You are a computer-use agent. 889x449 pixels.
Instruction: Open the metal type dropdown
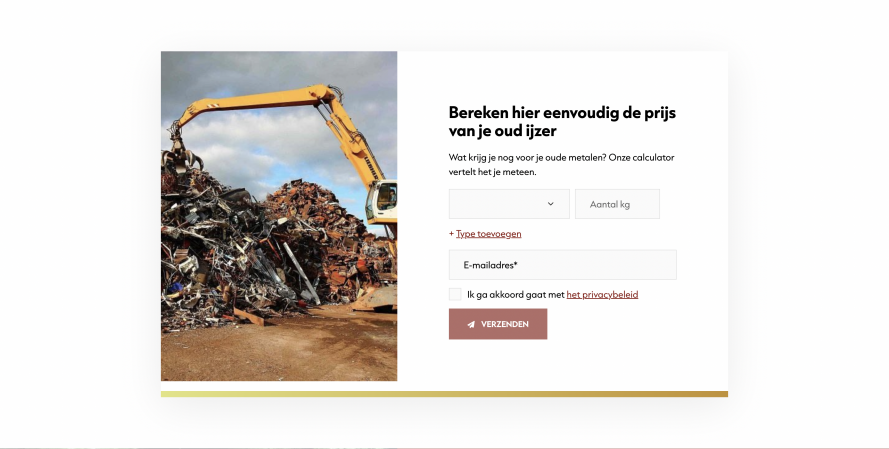click(x=509, y=204)
